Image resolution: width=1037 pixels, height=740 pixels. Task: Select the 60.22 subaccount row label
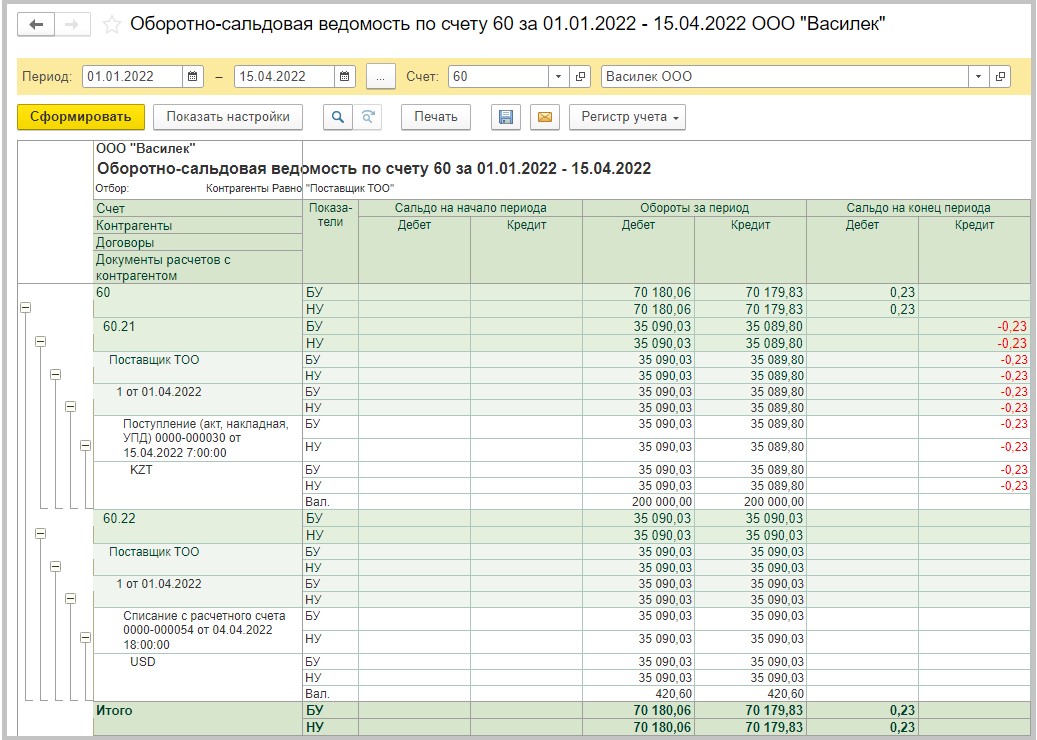119,518
